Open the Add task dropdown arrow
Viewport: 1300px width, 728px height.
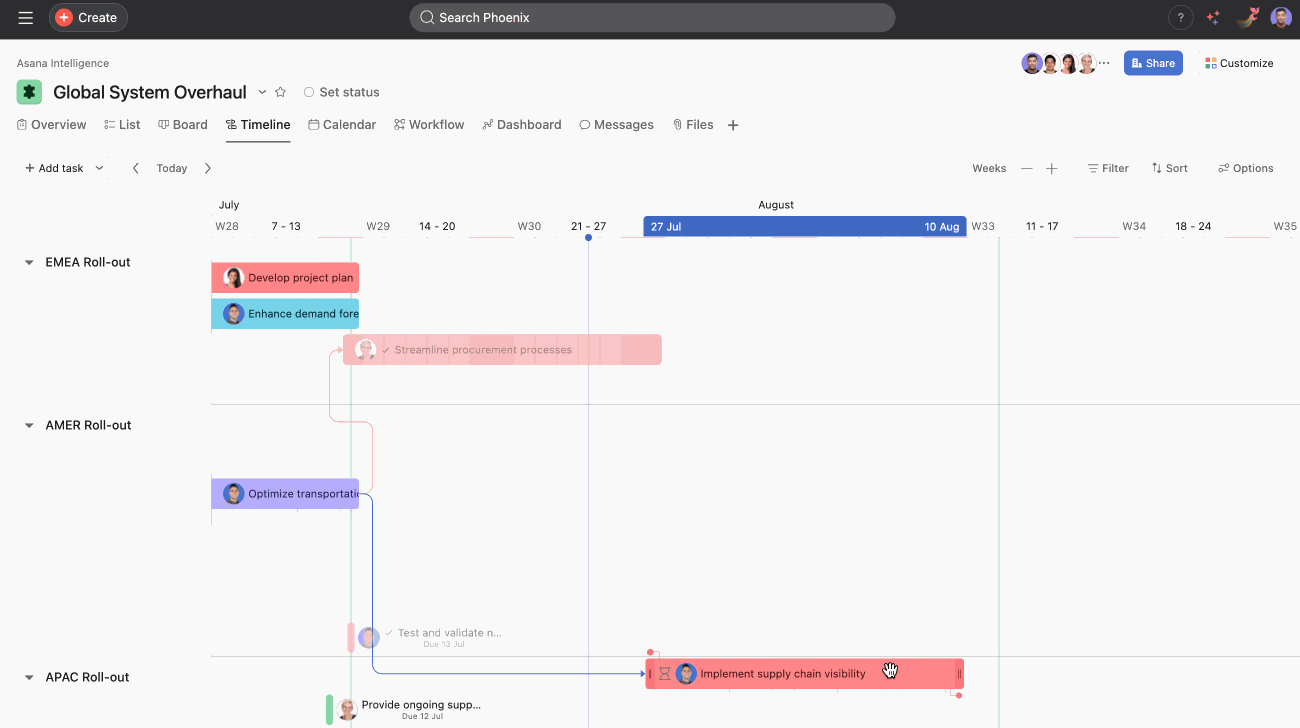99,169
